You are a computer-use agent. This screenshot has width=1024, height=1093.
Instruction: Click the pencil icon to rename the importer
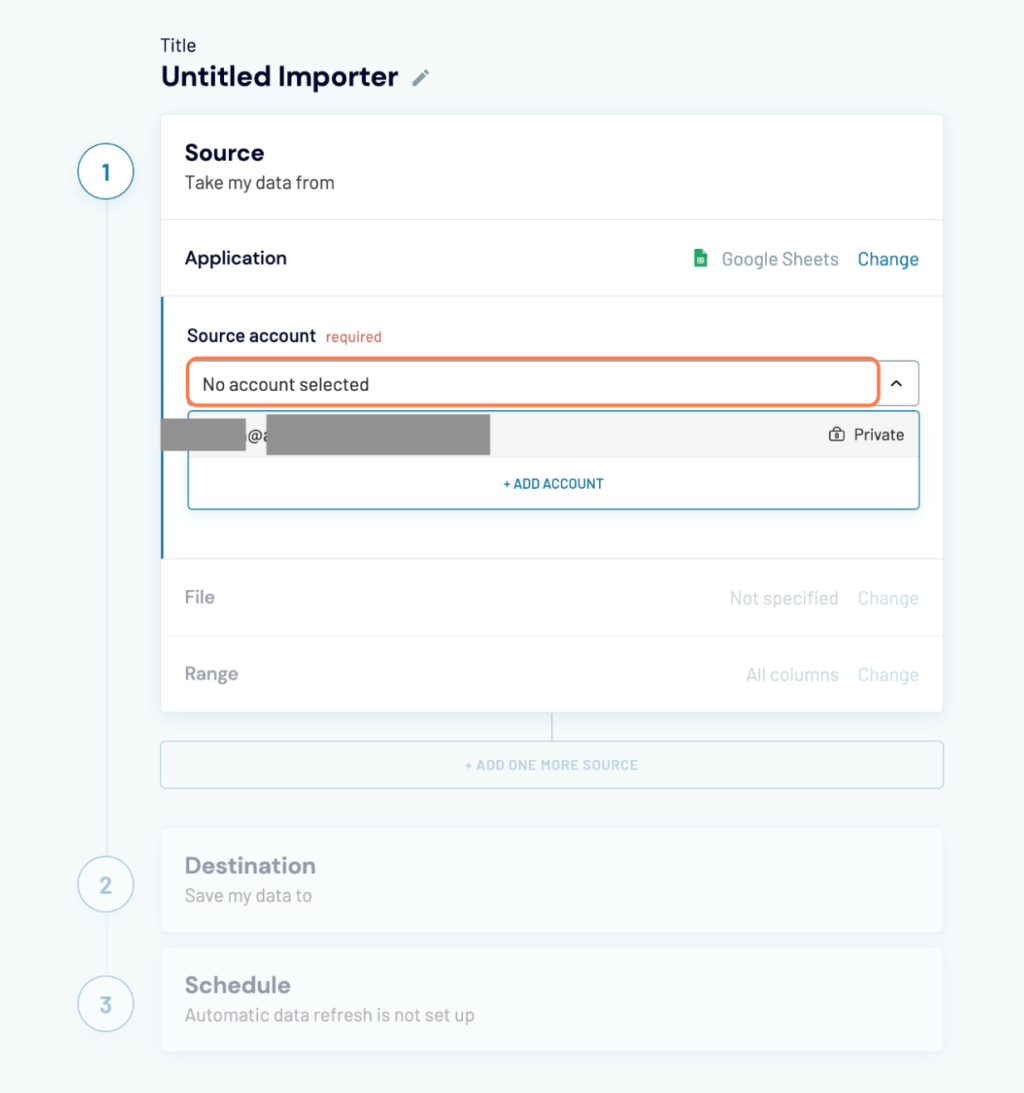(420, 77)
